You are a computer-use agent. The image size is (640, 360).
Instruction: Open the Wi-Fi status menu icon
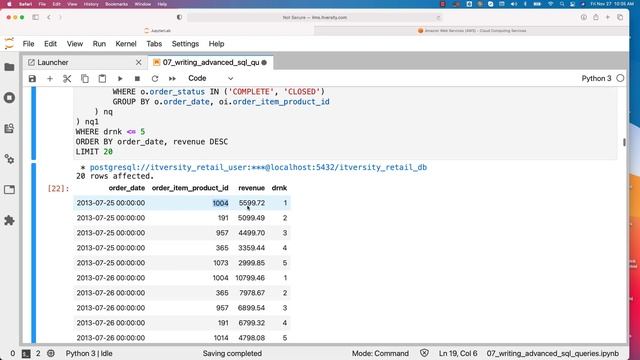[551, 4]
